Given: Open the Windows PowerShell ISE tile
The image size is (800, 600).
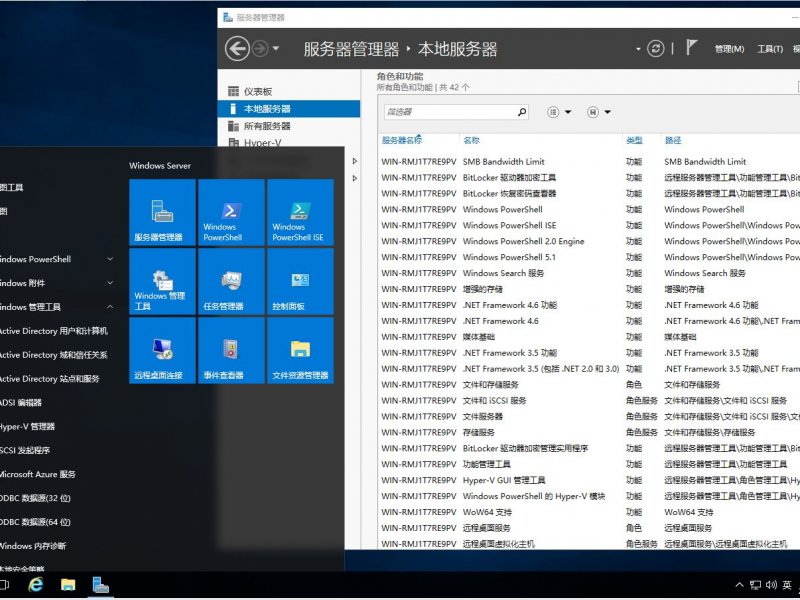Looking at the screenshot, I should point(300,212).
